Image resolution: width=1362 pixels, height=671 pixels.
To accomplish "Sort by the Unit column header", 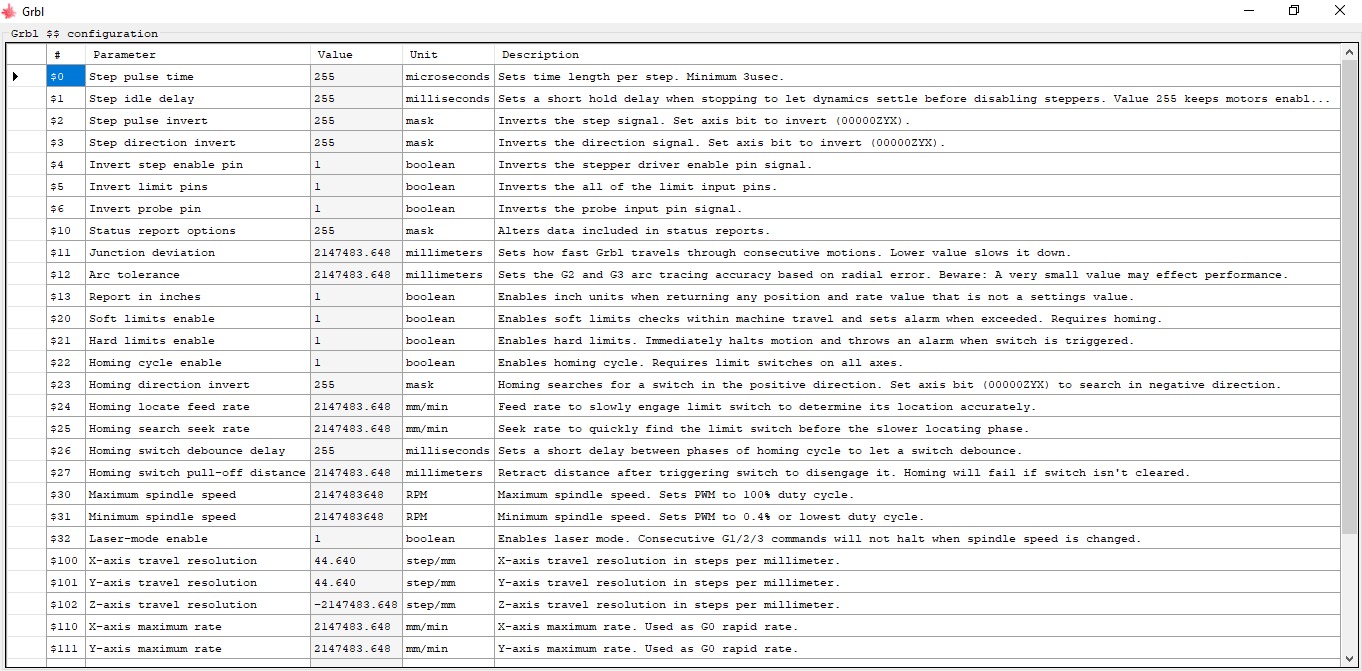I will (x=448, y=54).
